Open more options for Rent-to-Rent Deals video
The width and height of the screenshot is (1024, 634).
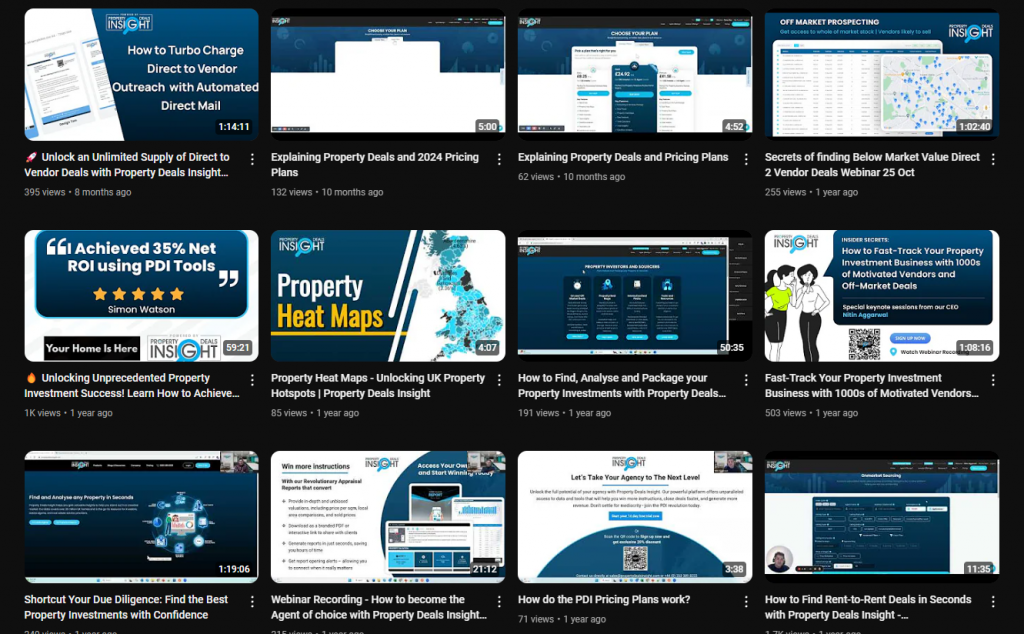[x=993, y=601]
